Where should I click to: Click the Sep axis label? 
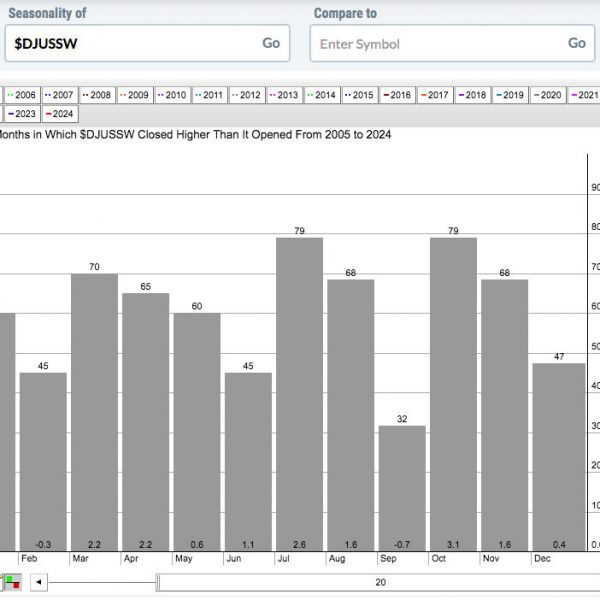pyautogui.click(x=388, y=558)
